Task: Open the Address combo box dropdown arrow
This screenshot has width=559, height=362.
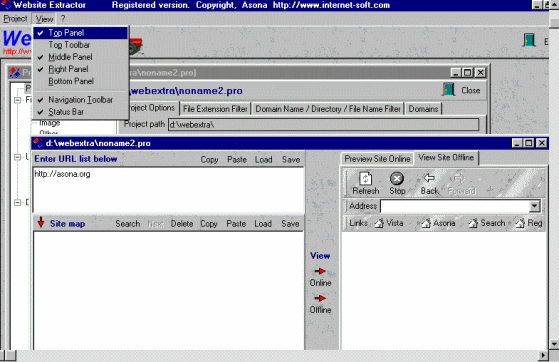Action: 534,206
